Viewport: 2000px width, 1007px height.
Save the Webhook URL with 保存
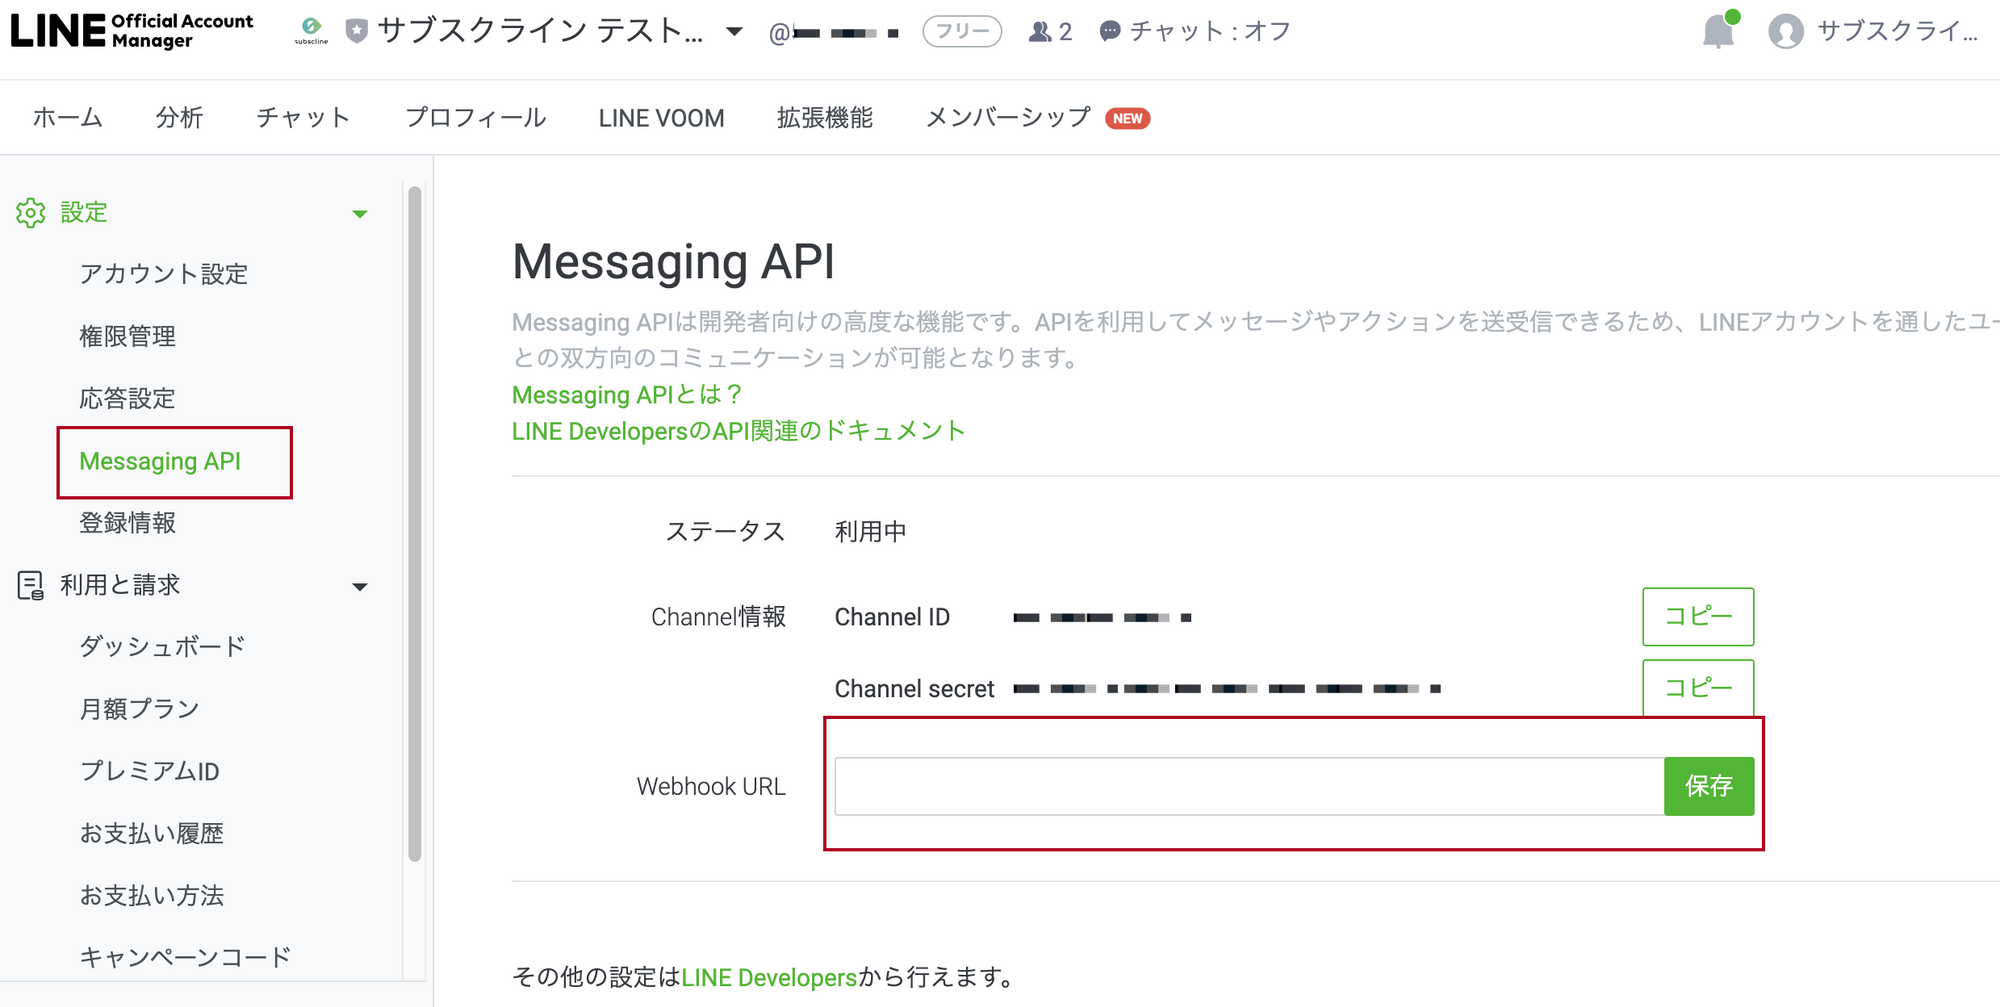1709,786
